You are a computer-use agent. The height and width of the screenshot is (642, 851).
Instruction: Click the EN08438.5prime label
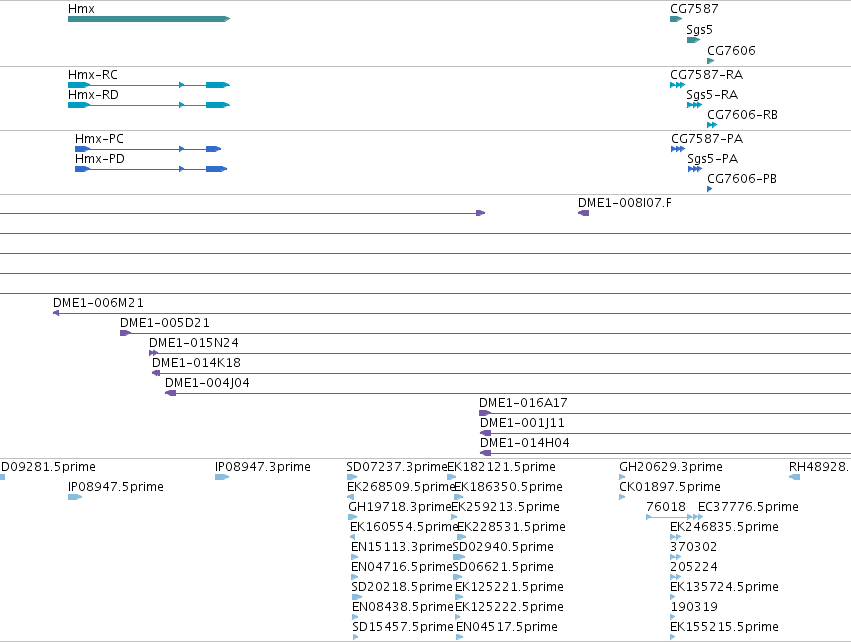(x=403, y=607)
